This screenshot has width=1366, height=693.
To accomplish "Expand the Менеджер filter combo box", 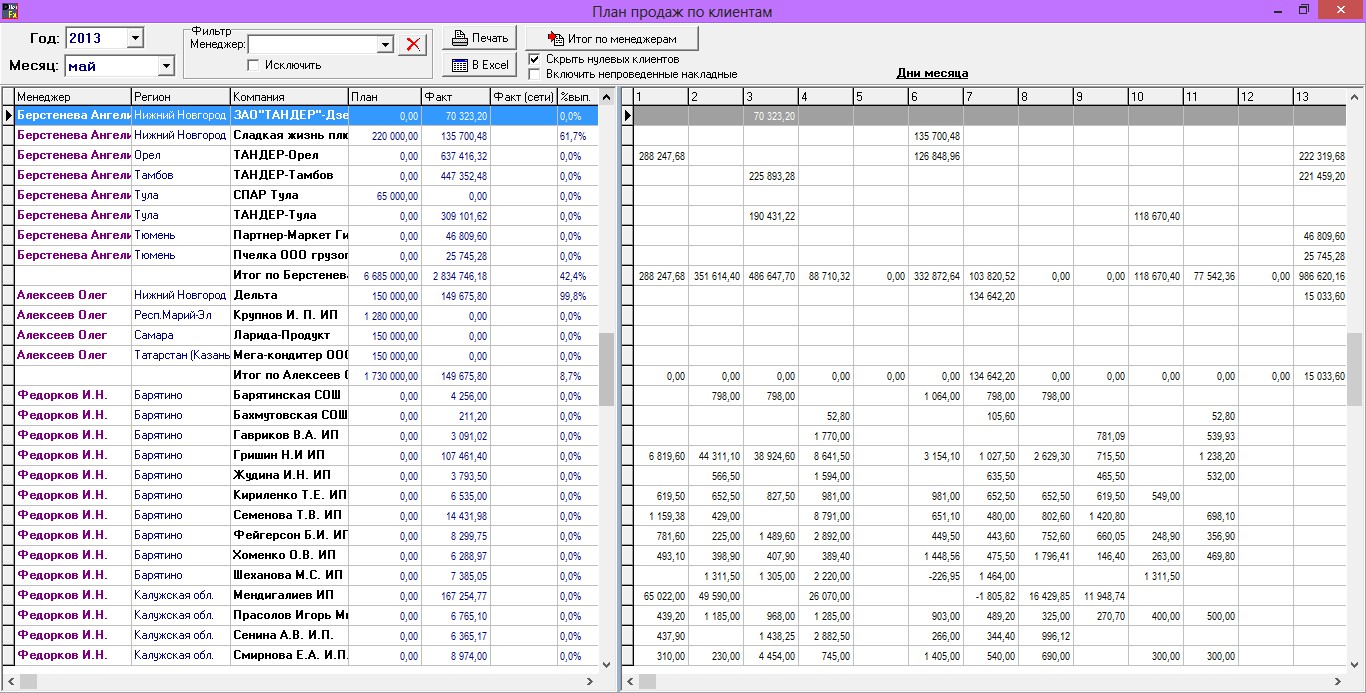I will 385,44.
